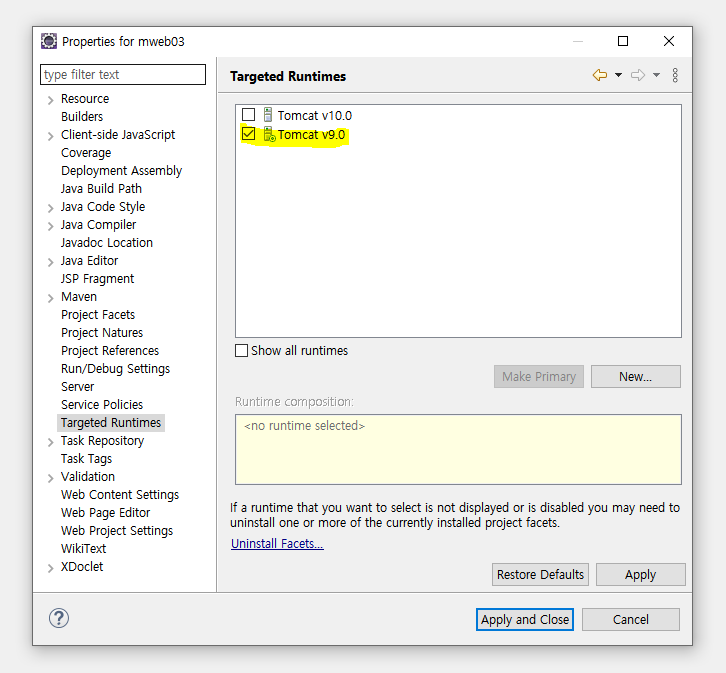The height and width of the screenshot is (673, 726).
Task: Select WikiText entry
Action: 83,548
